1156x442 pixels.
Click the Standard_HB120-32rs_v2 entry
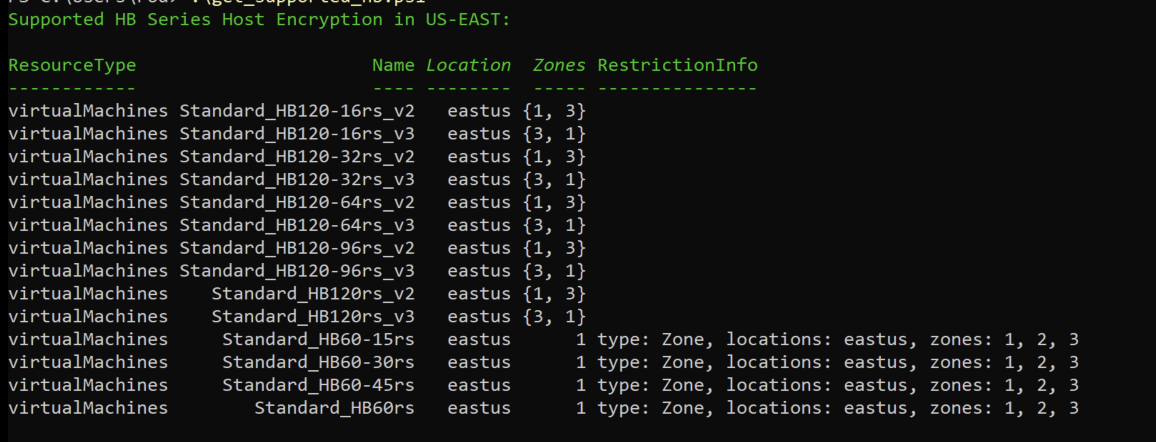click(x=297, y=157)
